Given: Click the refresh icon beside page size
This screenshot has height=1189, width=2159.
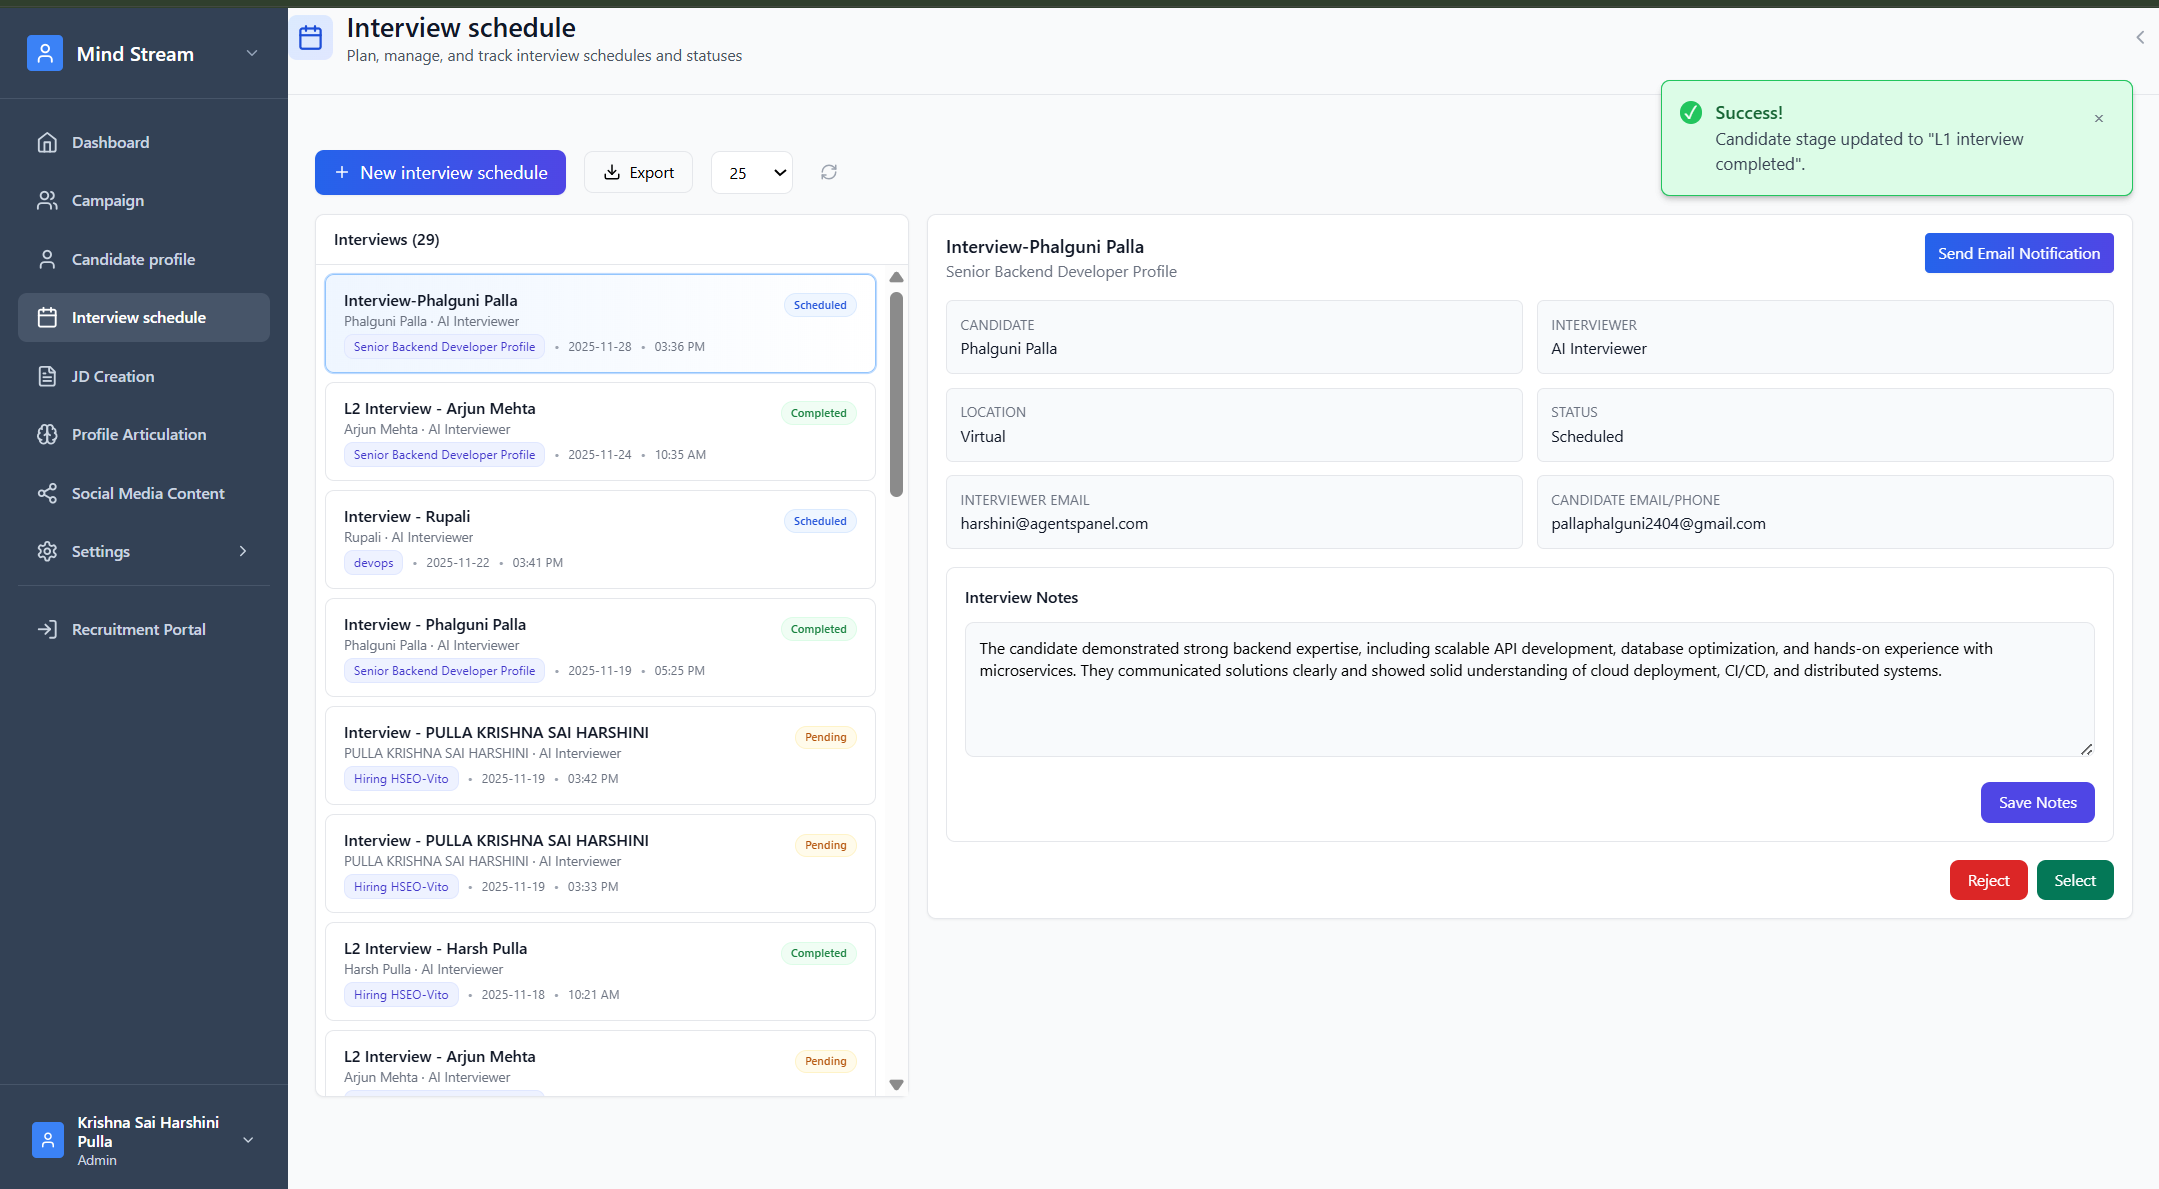Looking at the screenshot, I should click(829, 172).
